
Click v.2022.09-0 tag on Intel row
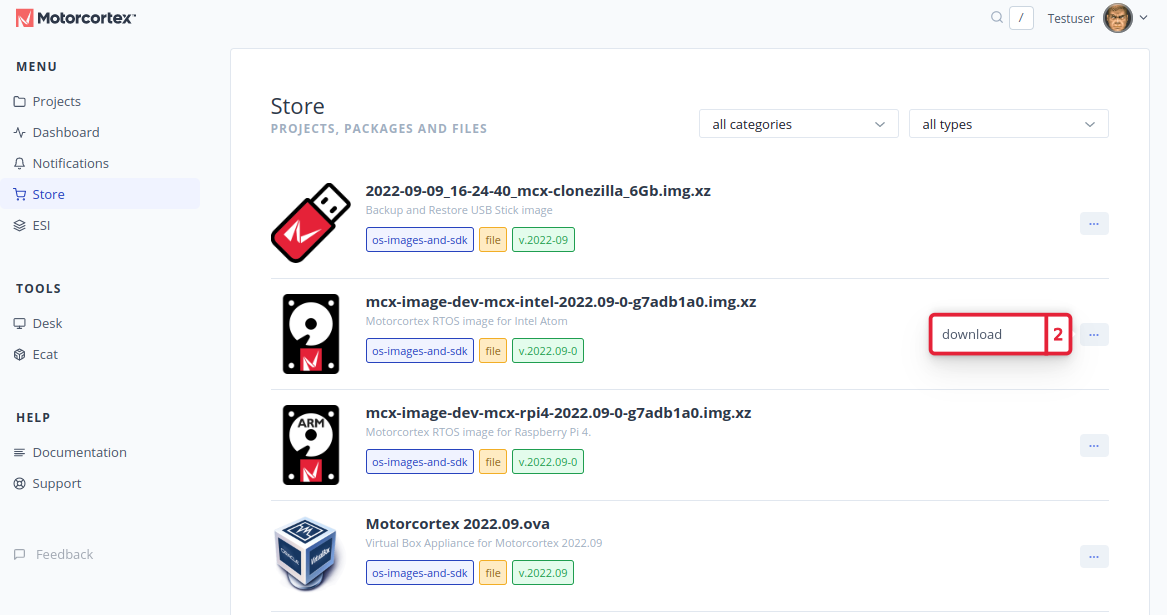(548, 351)
